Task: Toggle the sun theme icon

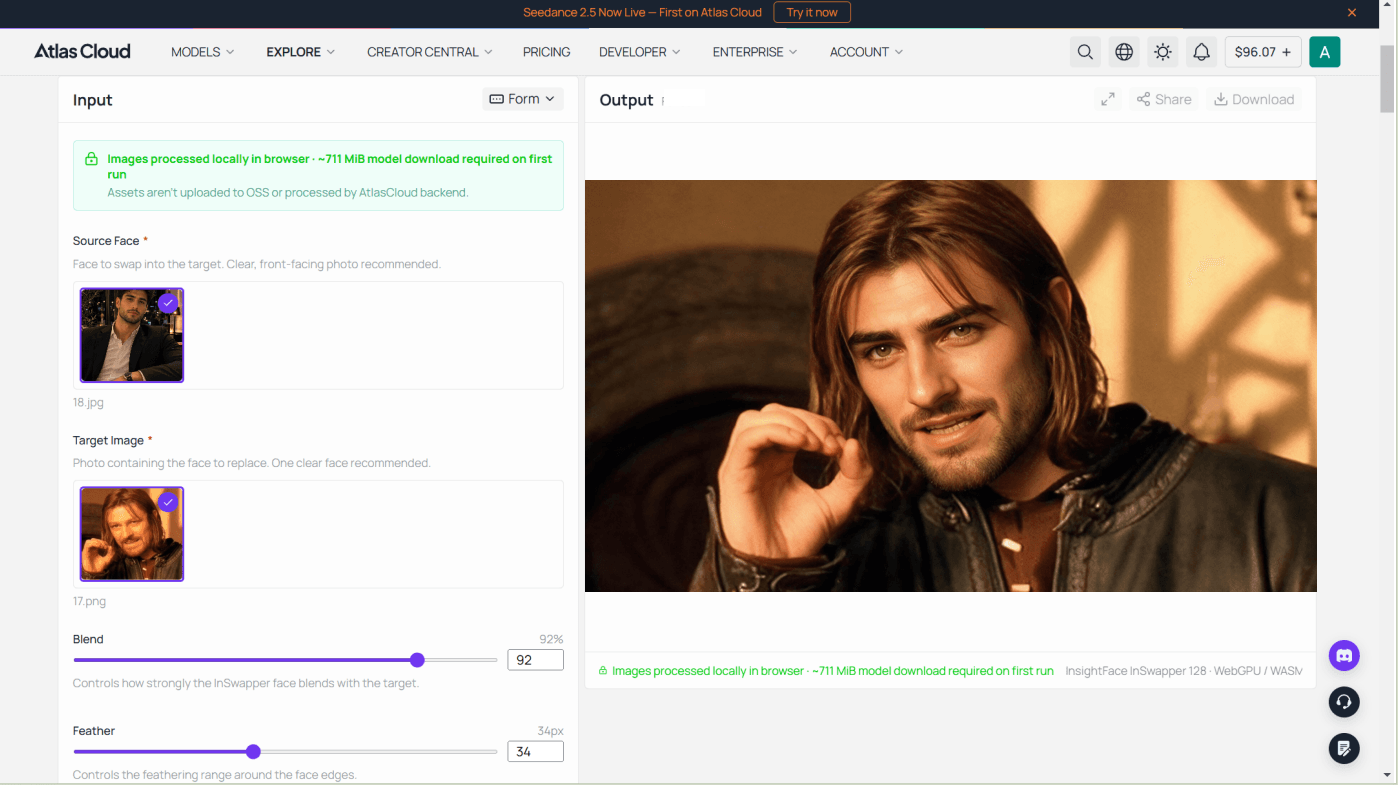Action: pyautogui.click(x=1163, y=52)
